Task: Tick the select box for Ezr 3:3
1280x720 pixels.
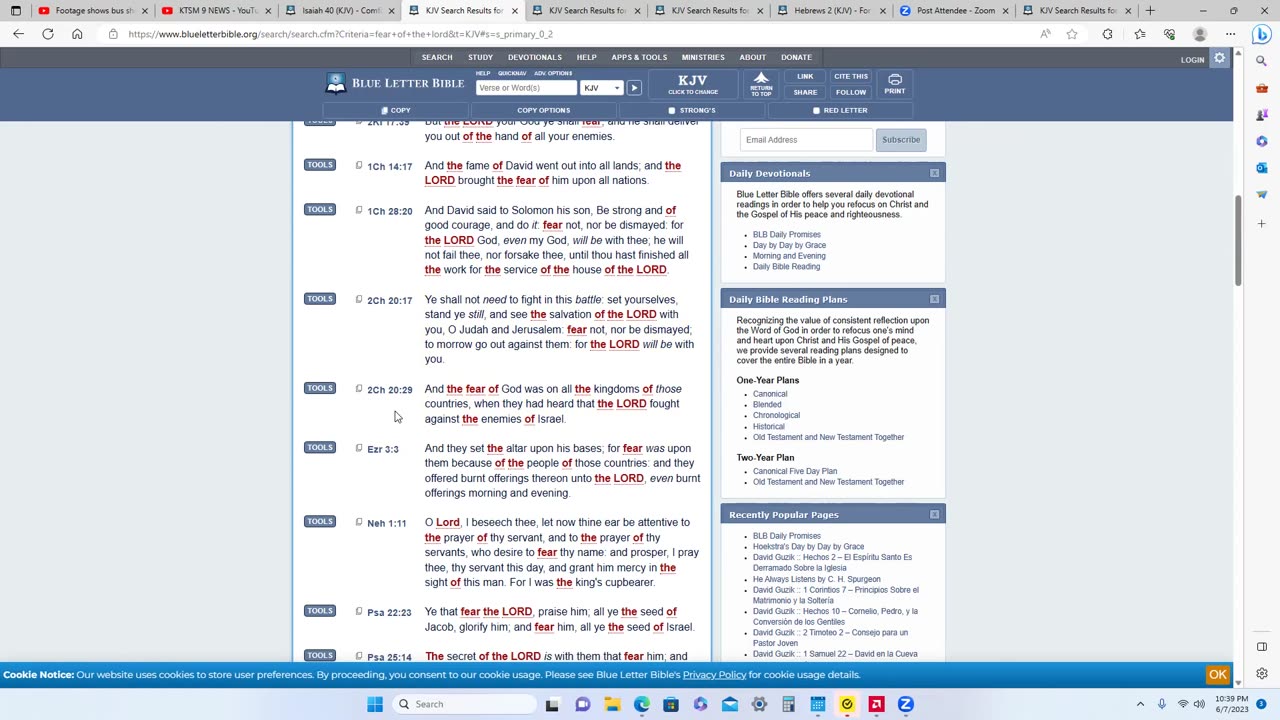Action: point(359,448)
